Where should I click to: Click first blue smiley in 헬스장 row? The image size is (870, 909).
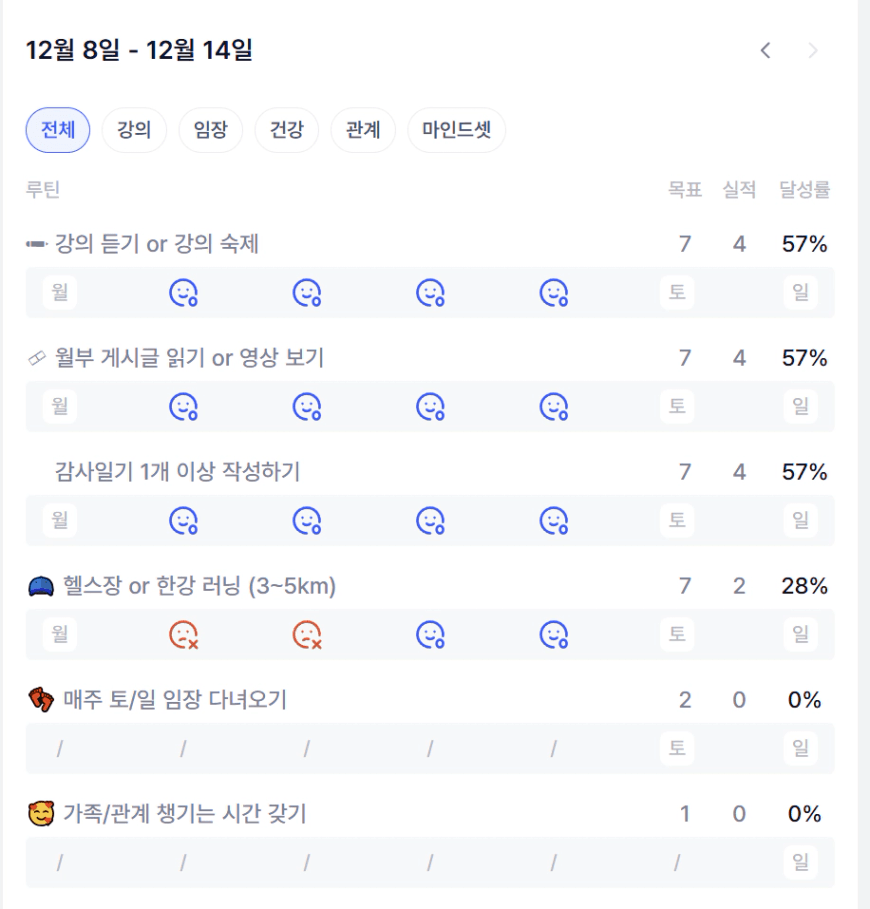tap(430, 635)
